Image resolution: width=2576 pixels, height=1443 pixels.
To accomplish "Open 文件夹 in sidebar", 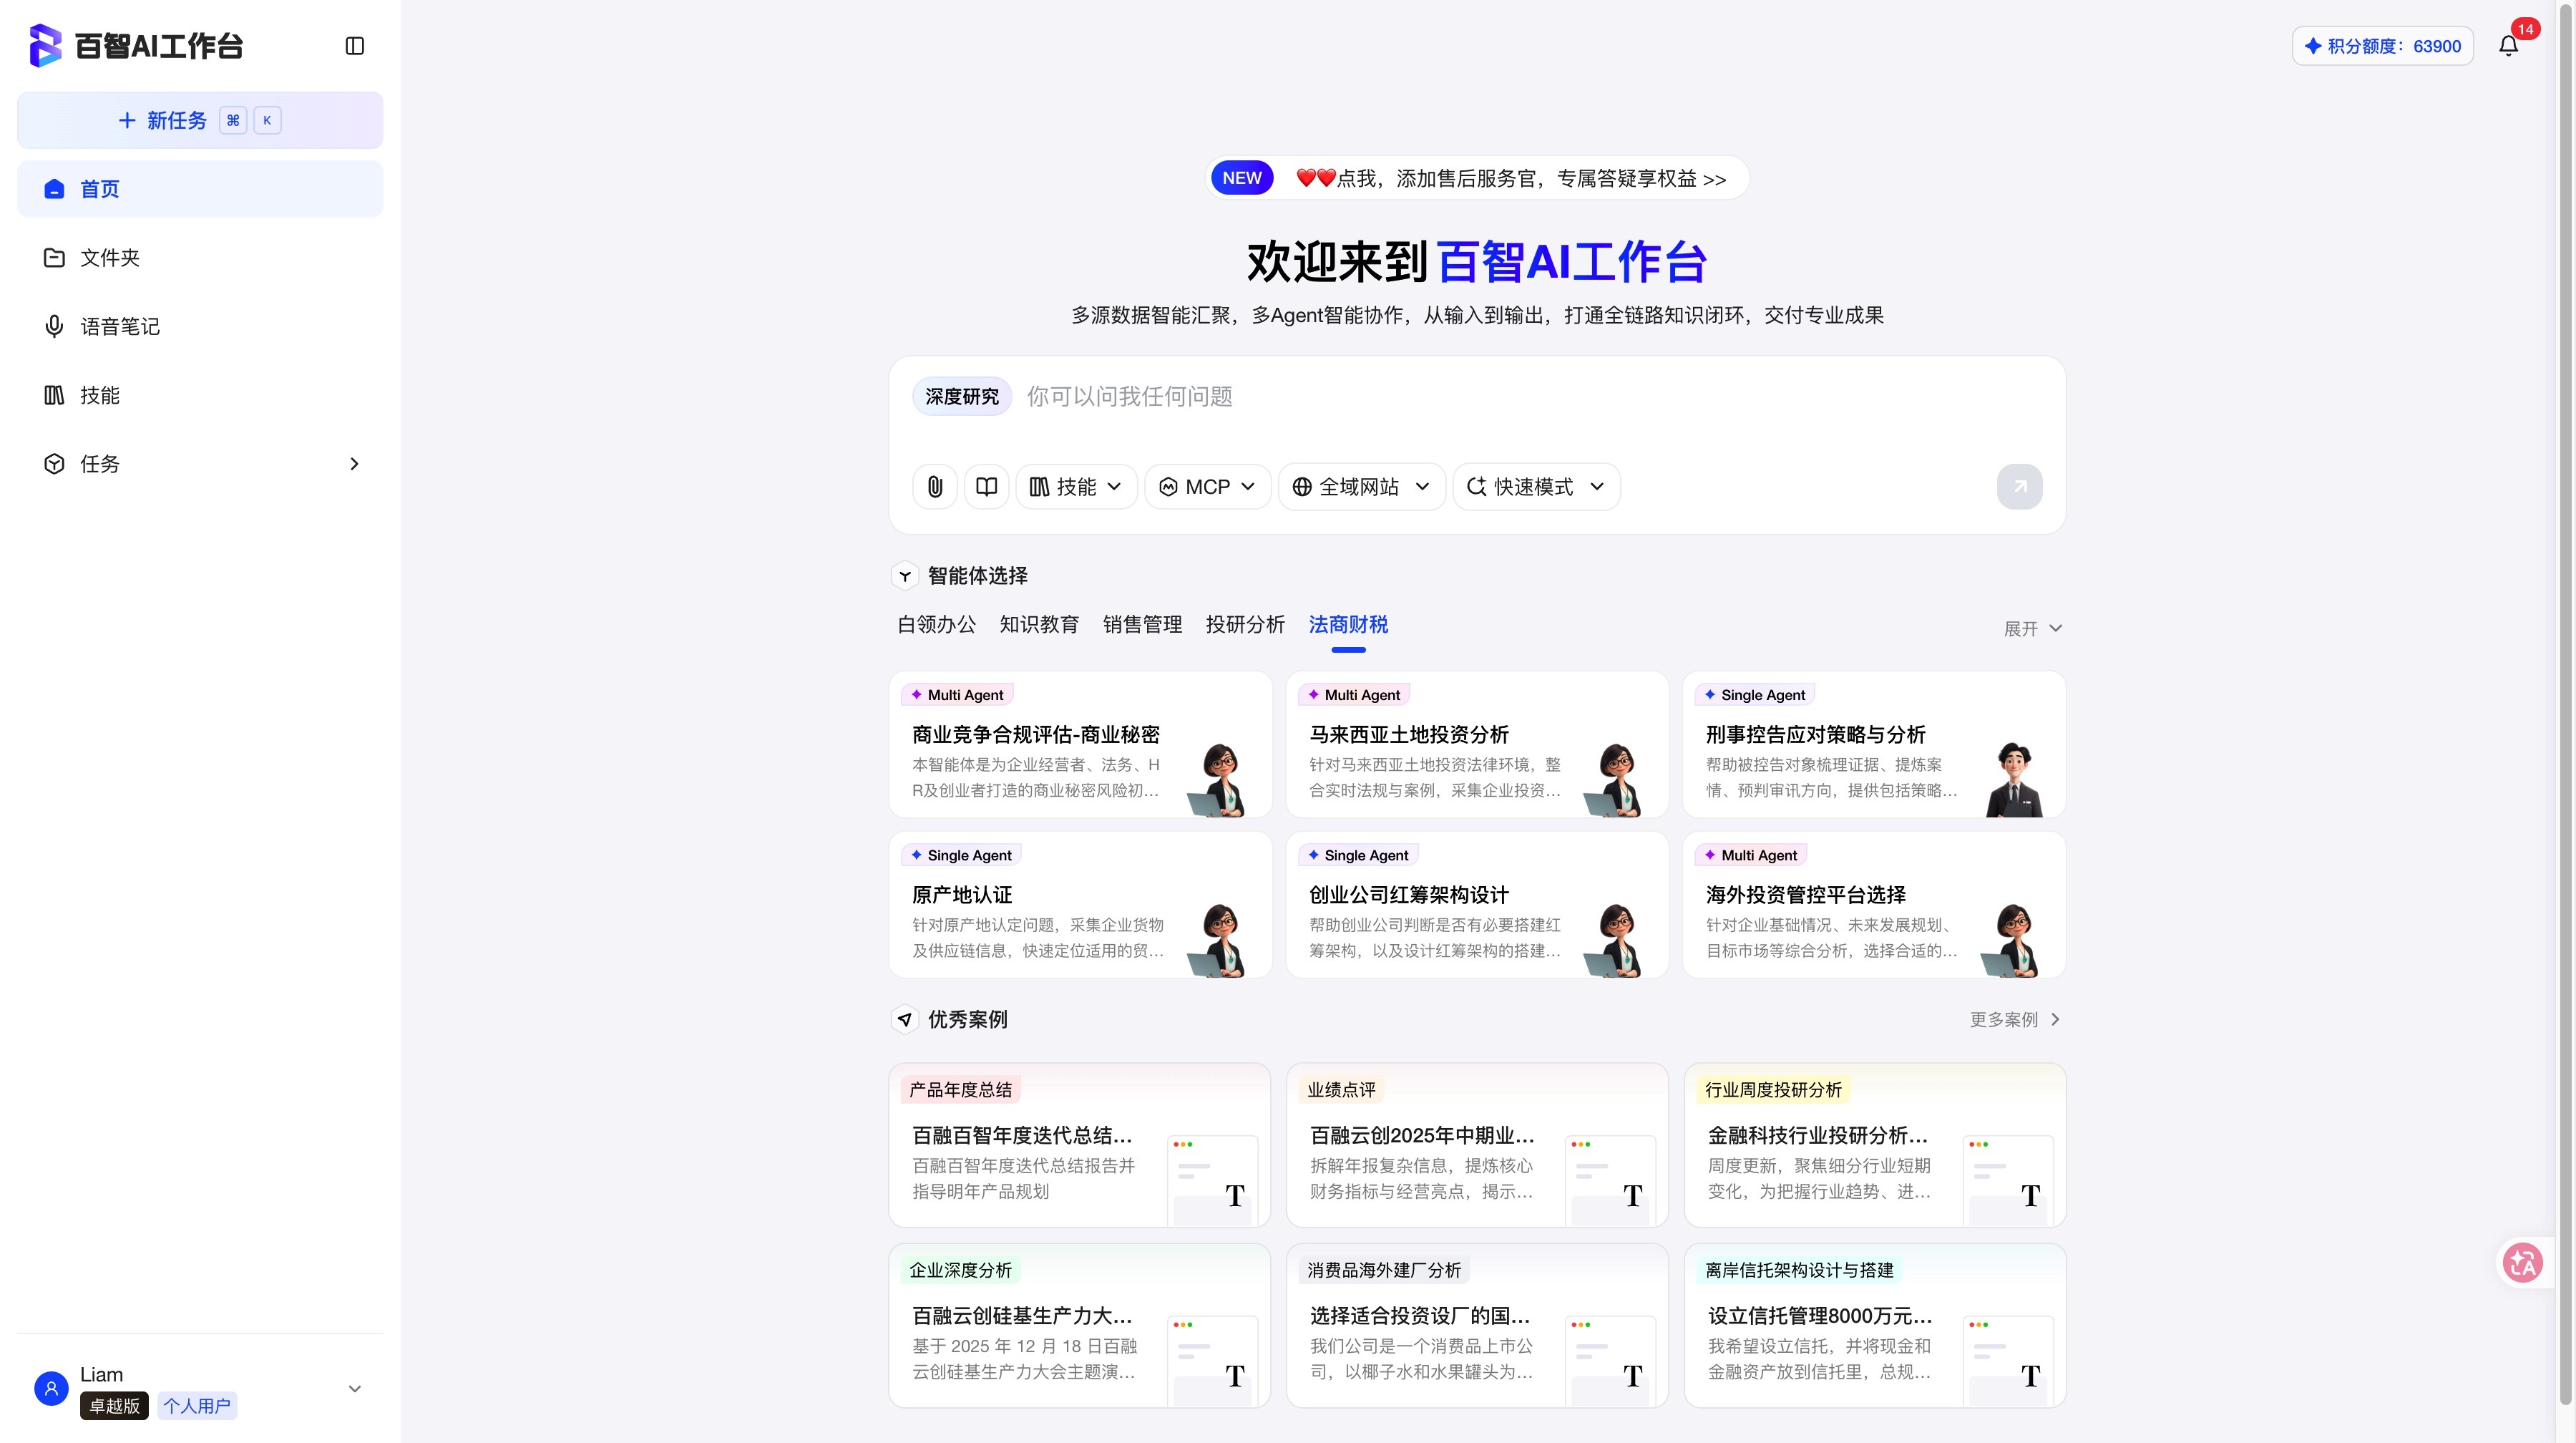I will [200, 258].
